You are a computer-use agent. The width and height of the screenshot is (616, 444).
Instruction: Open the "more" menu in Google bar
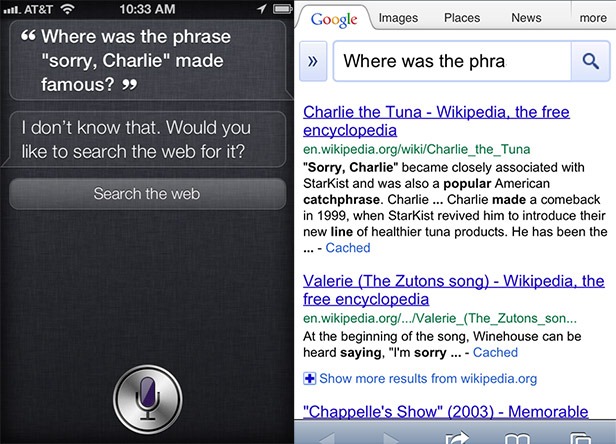click(592, 18)
